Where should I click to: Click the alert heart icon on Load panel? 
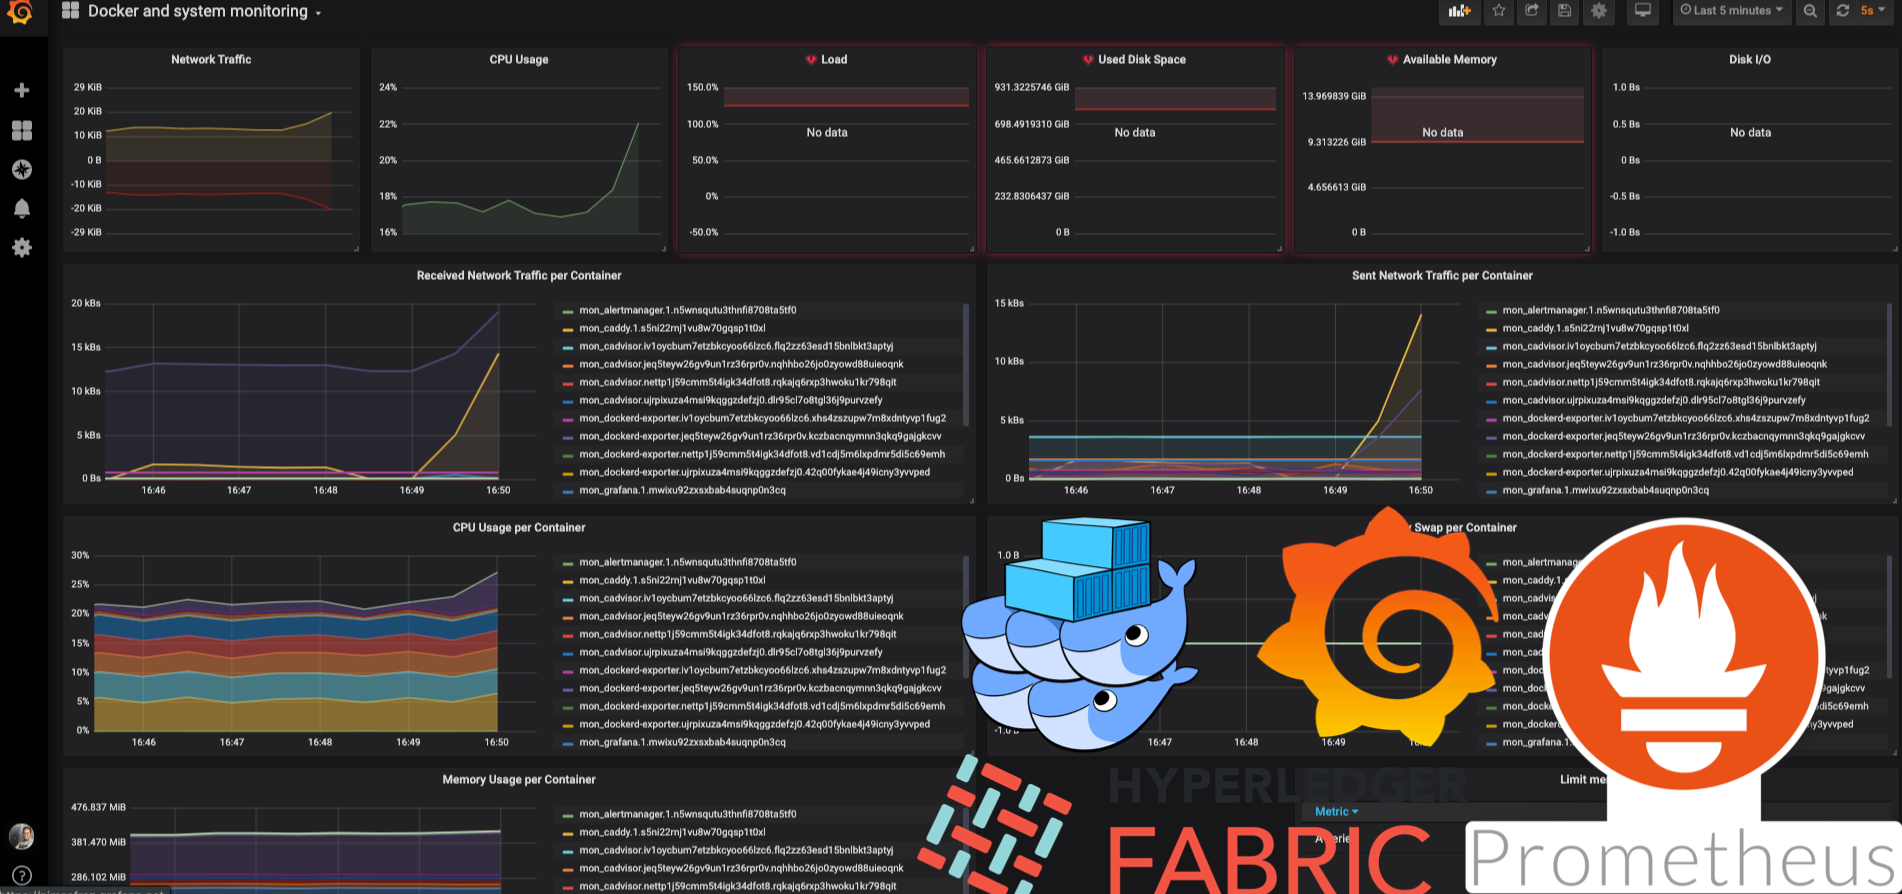pyautogui.click(x=811, y=60)
